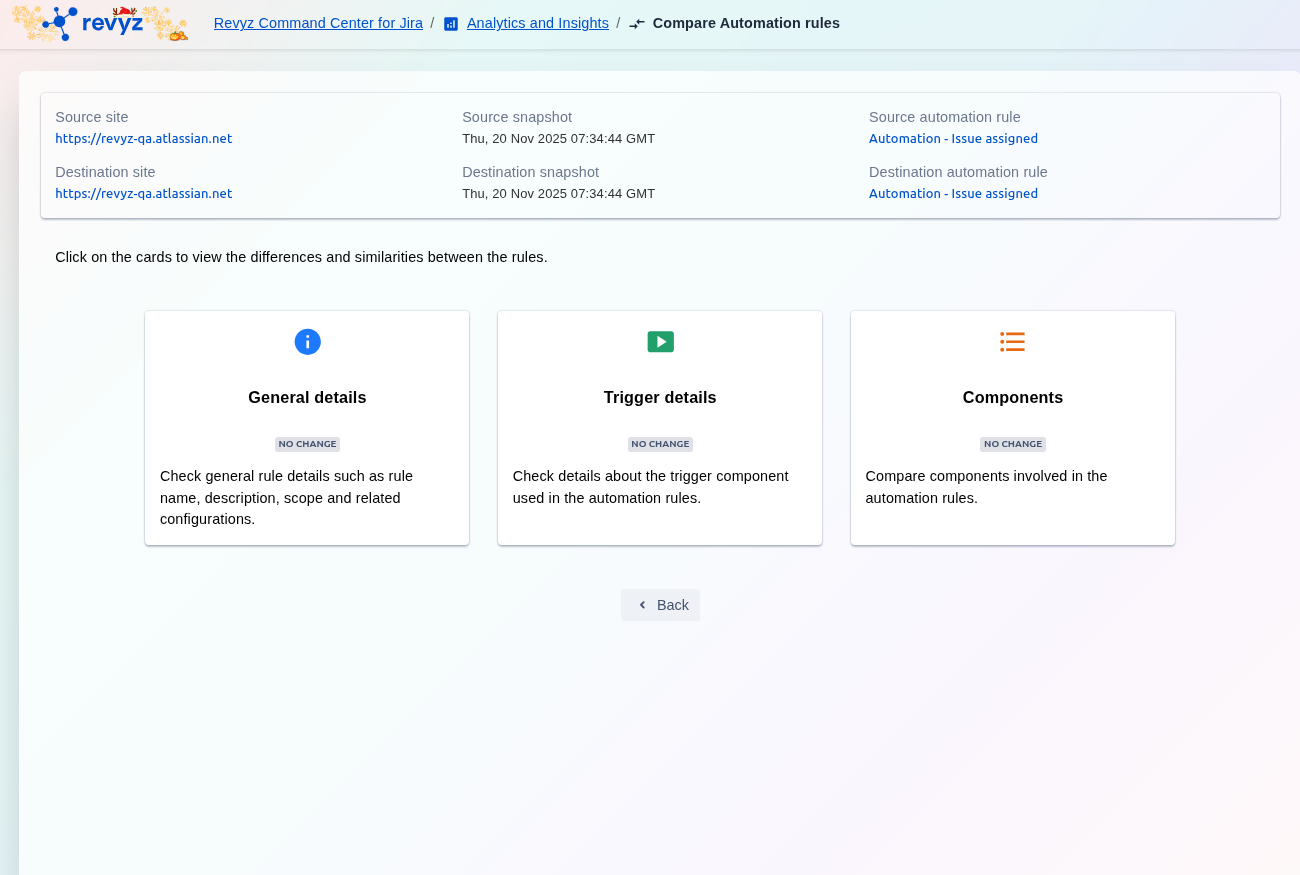1300x875 pixels.
Task: Select the Compare Automation rules breadcrumb text
Action: pos(746,23)
